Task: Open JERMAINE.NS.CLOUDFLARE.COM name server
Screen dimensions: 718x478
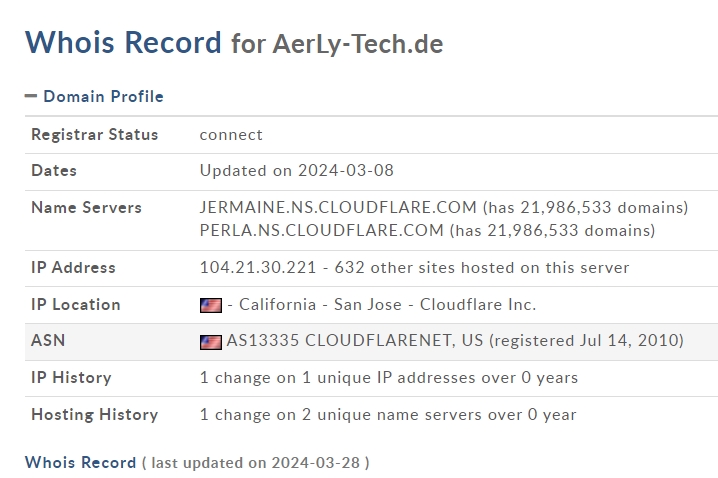Action: coord(338,207)
